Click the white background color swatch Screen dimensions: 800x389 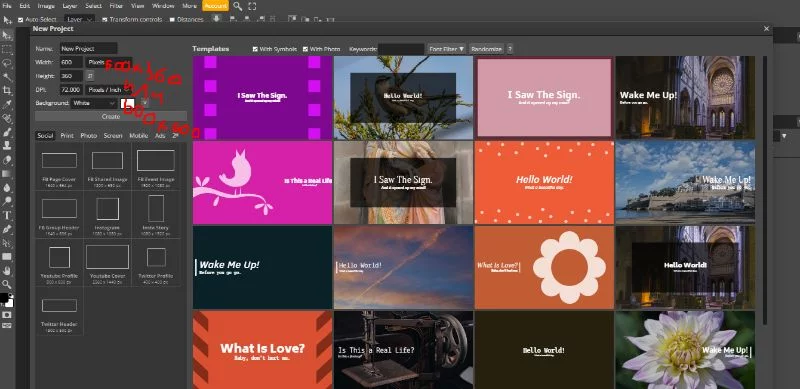click(x=127, y=103)
